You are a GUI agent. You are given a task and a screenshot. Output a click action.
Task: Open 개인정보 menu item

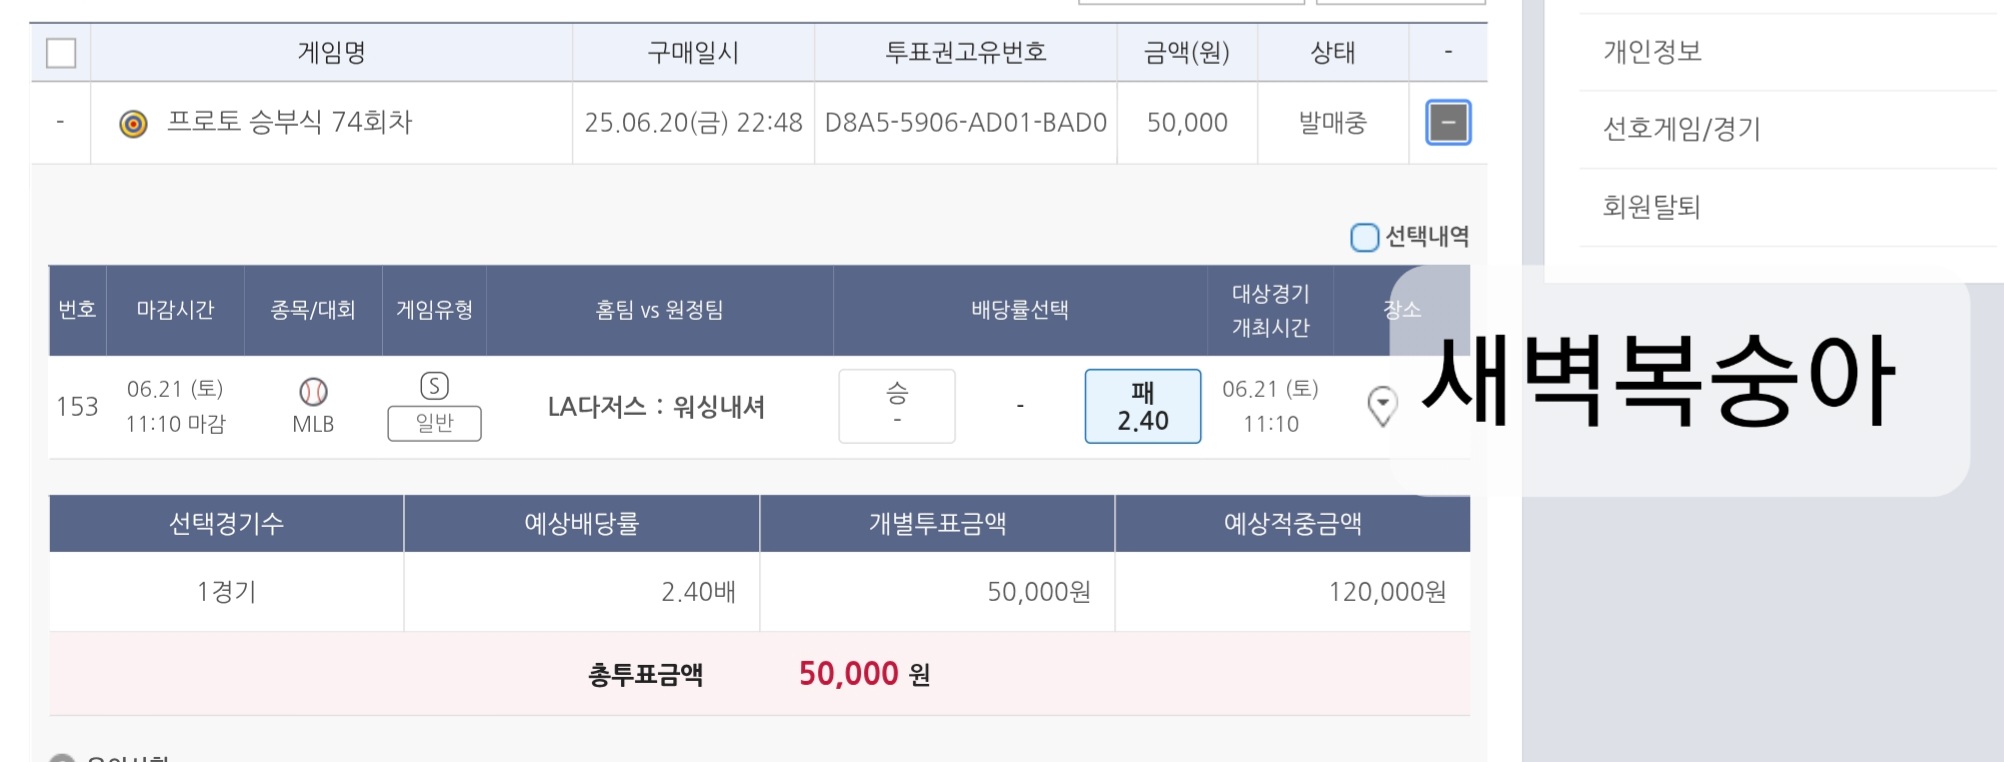1652,52
